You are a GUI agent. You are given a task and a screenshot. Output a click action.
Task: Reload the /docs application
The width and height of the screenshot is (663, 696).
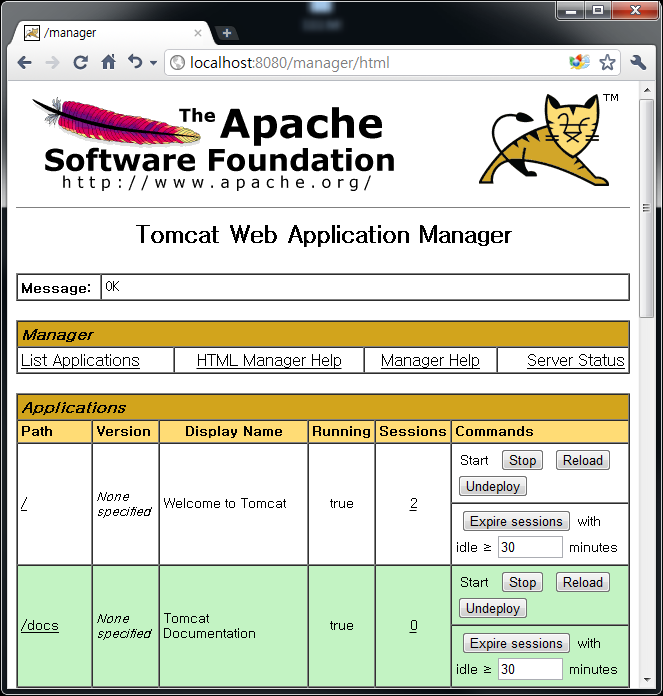pos(583,582)
